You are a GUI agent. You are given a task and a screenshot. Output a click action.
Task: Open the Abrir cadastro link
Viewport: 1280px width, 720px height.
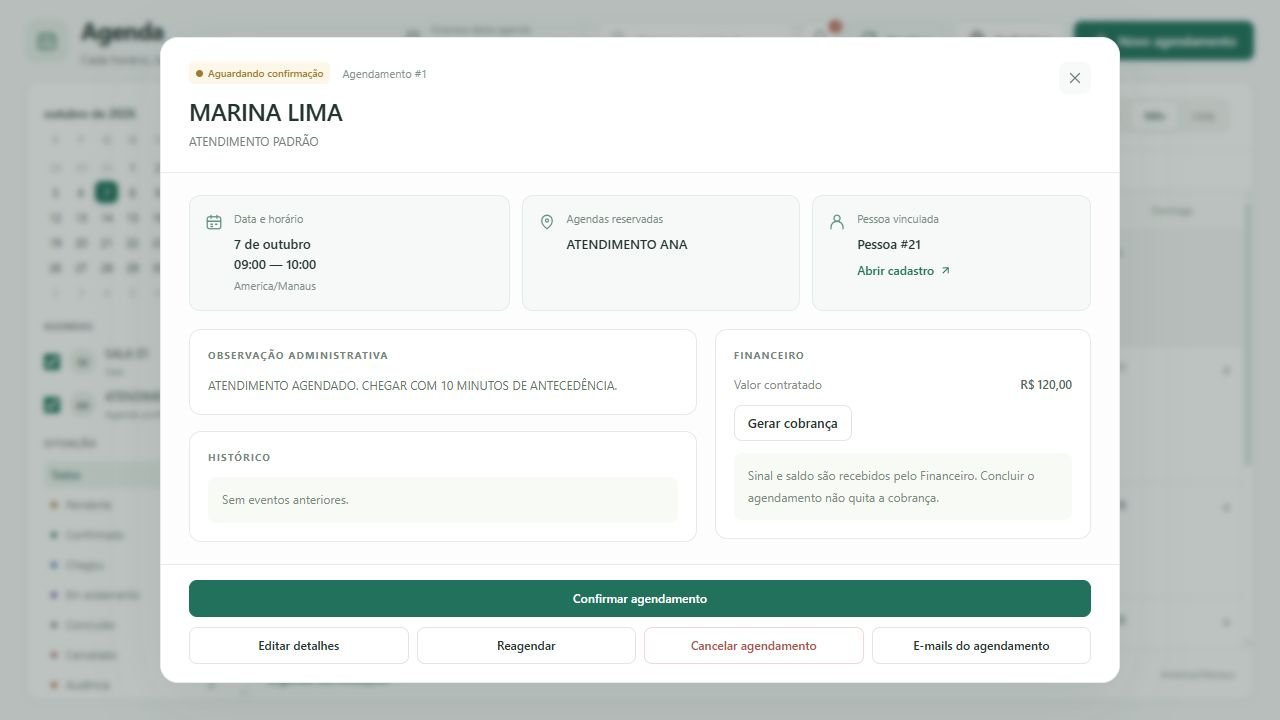click(904, 271)
